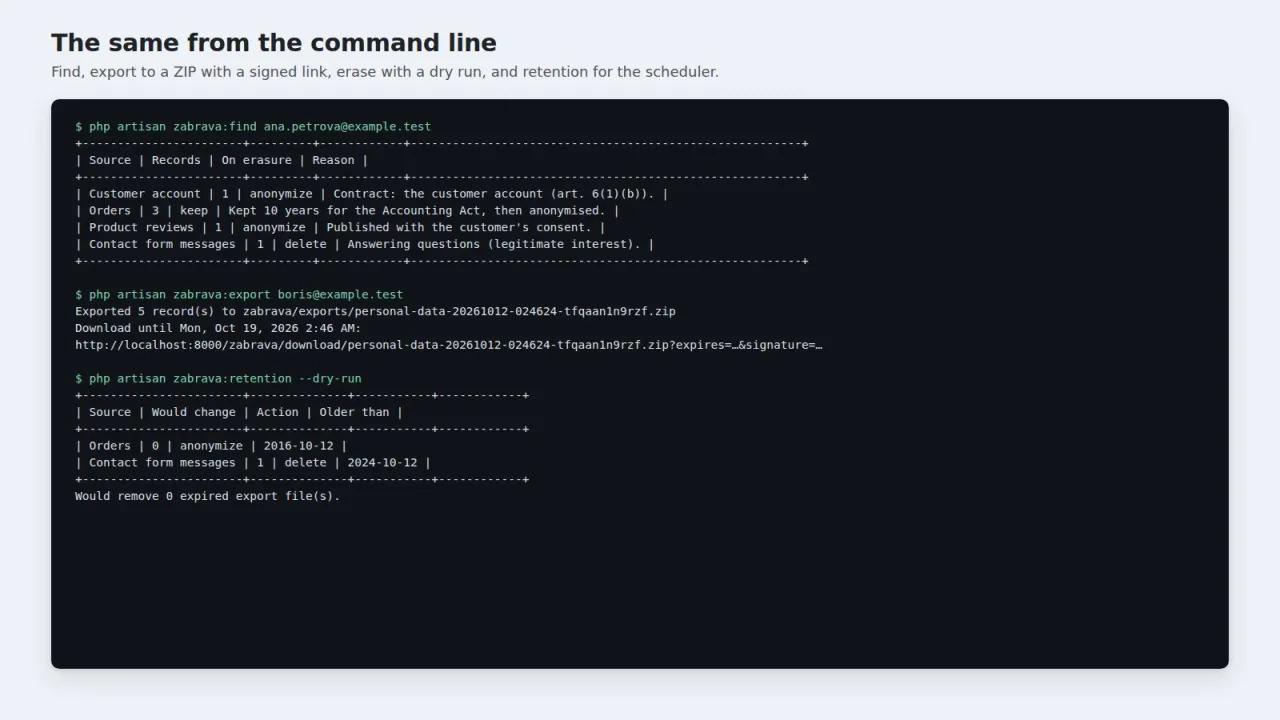Click "Would remove 0 expired export file(s)." line
The width and height of the screenshot is (1280, 720).
(207, 496)
